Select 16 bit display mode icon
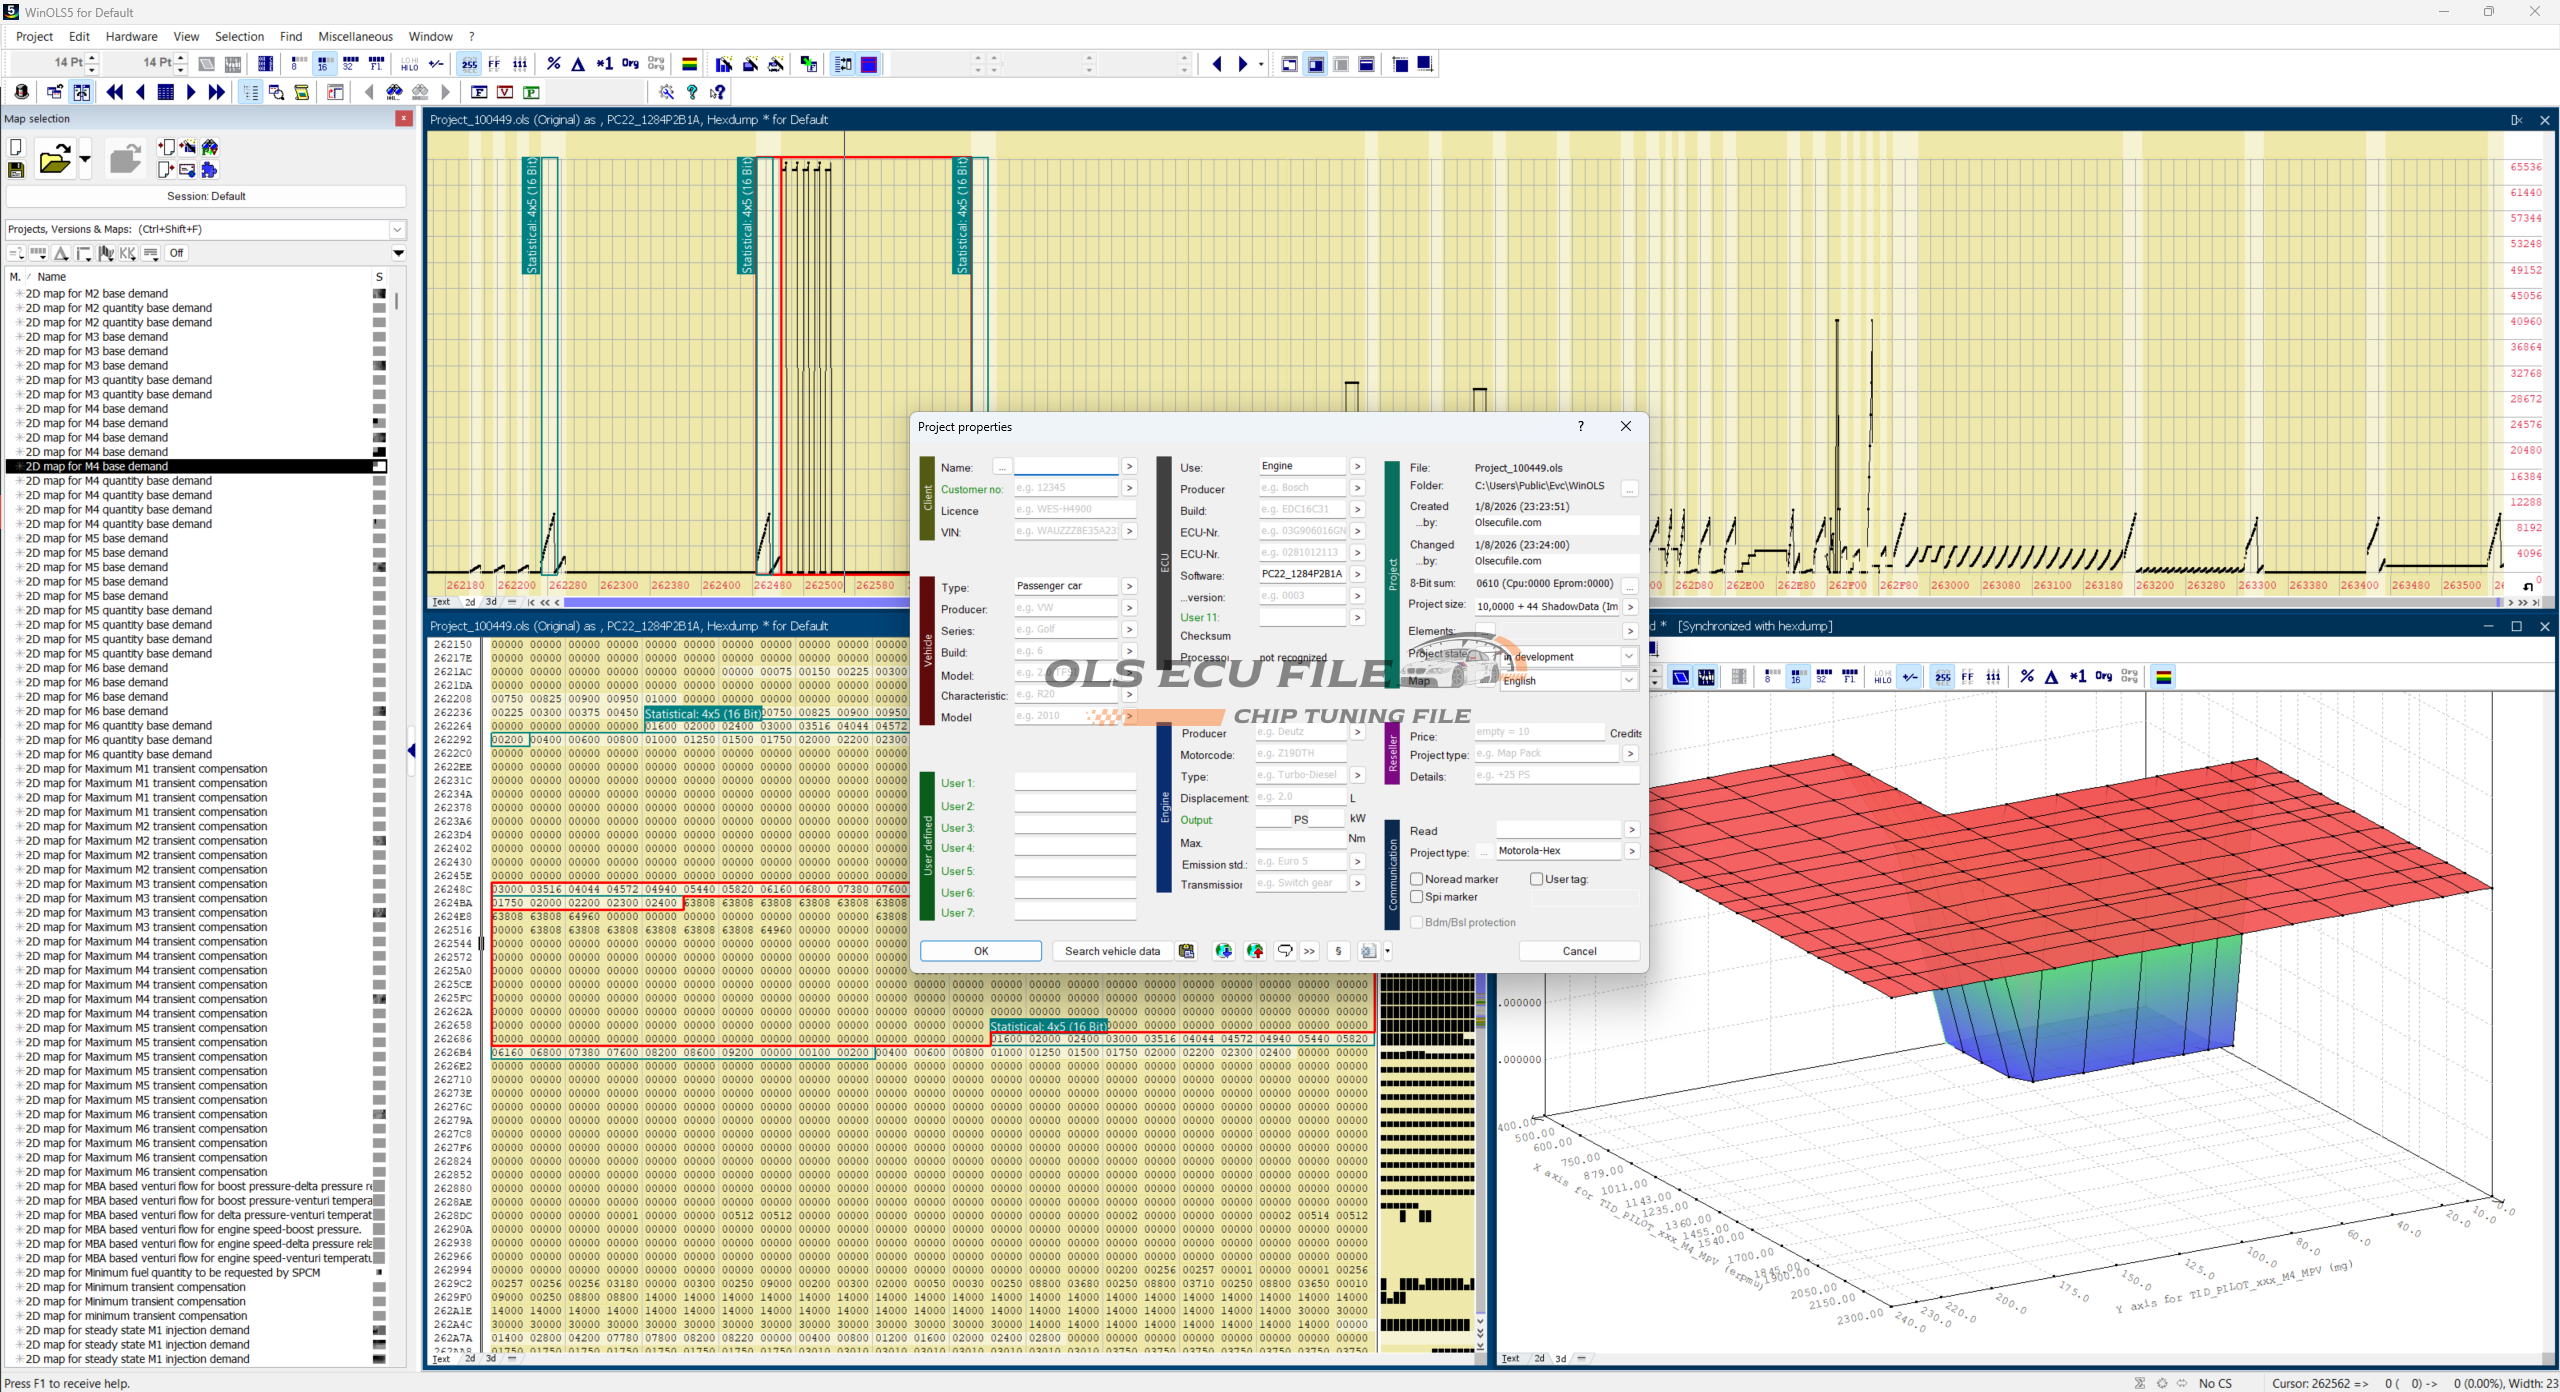Screen dimensions: 2560x1392 pyautogui.click(x=324, y=64)
